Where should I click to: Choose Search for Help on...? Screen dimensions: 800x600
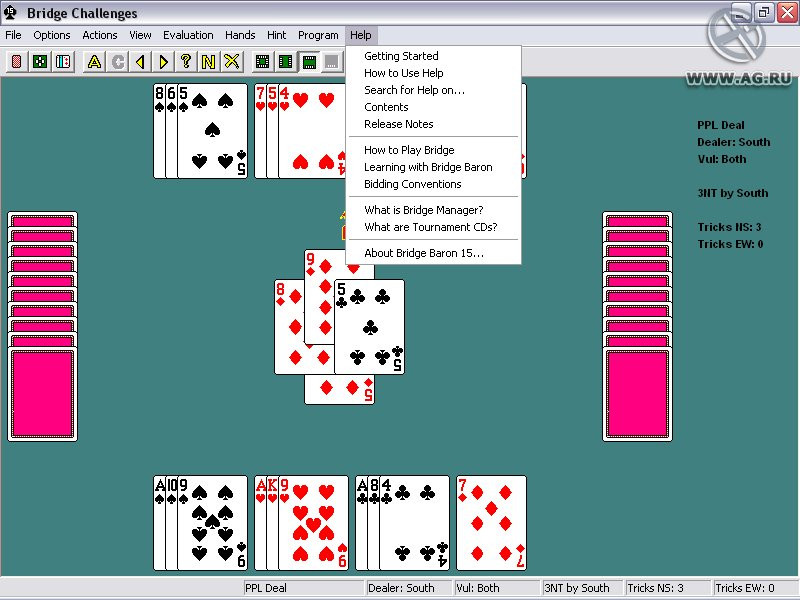[x=433, y=90]
